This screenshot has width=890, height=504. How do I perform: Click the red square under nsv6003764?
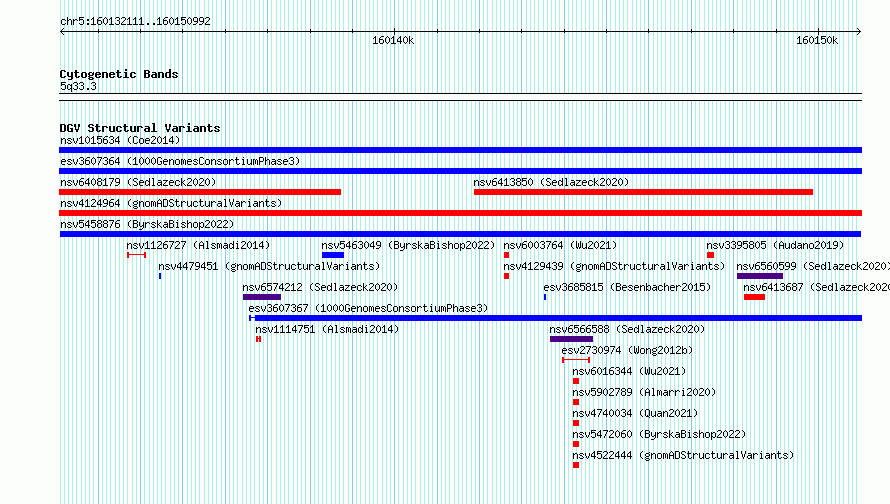tap(506, 255)
